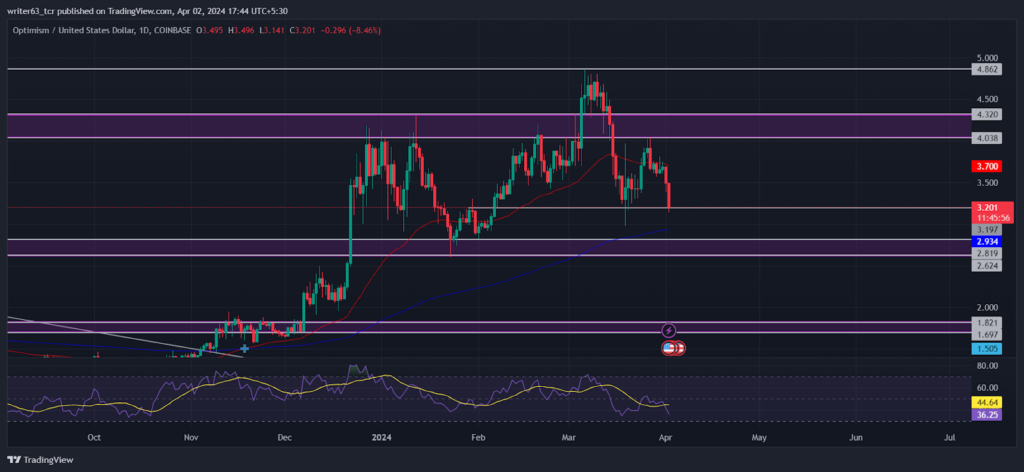Screen dimensions: 1024x472
Task: Click the 11:45:56 countdown timer label
Action: tap(993, 218)
